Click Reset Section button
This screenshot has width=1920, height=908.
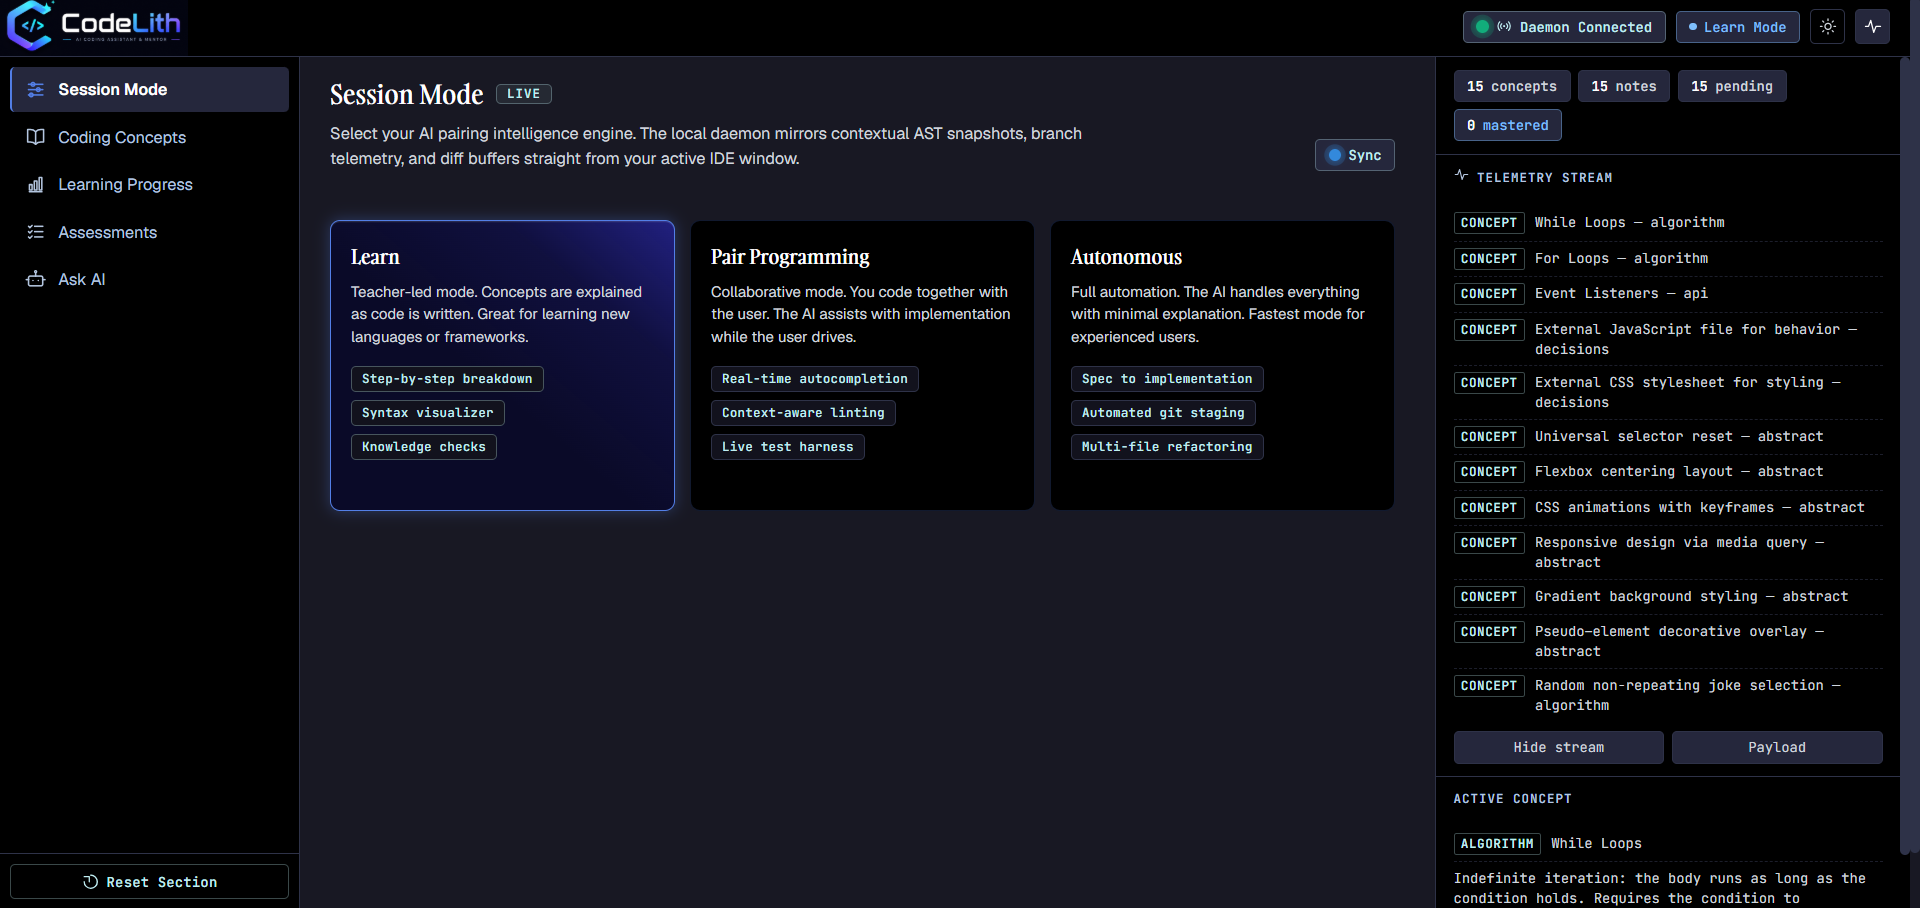pos(150,882)
